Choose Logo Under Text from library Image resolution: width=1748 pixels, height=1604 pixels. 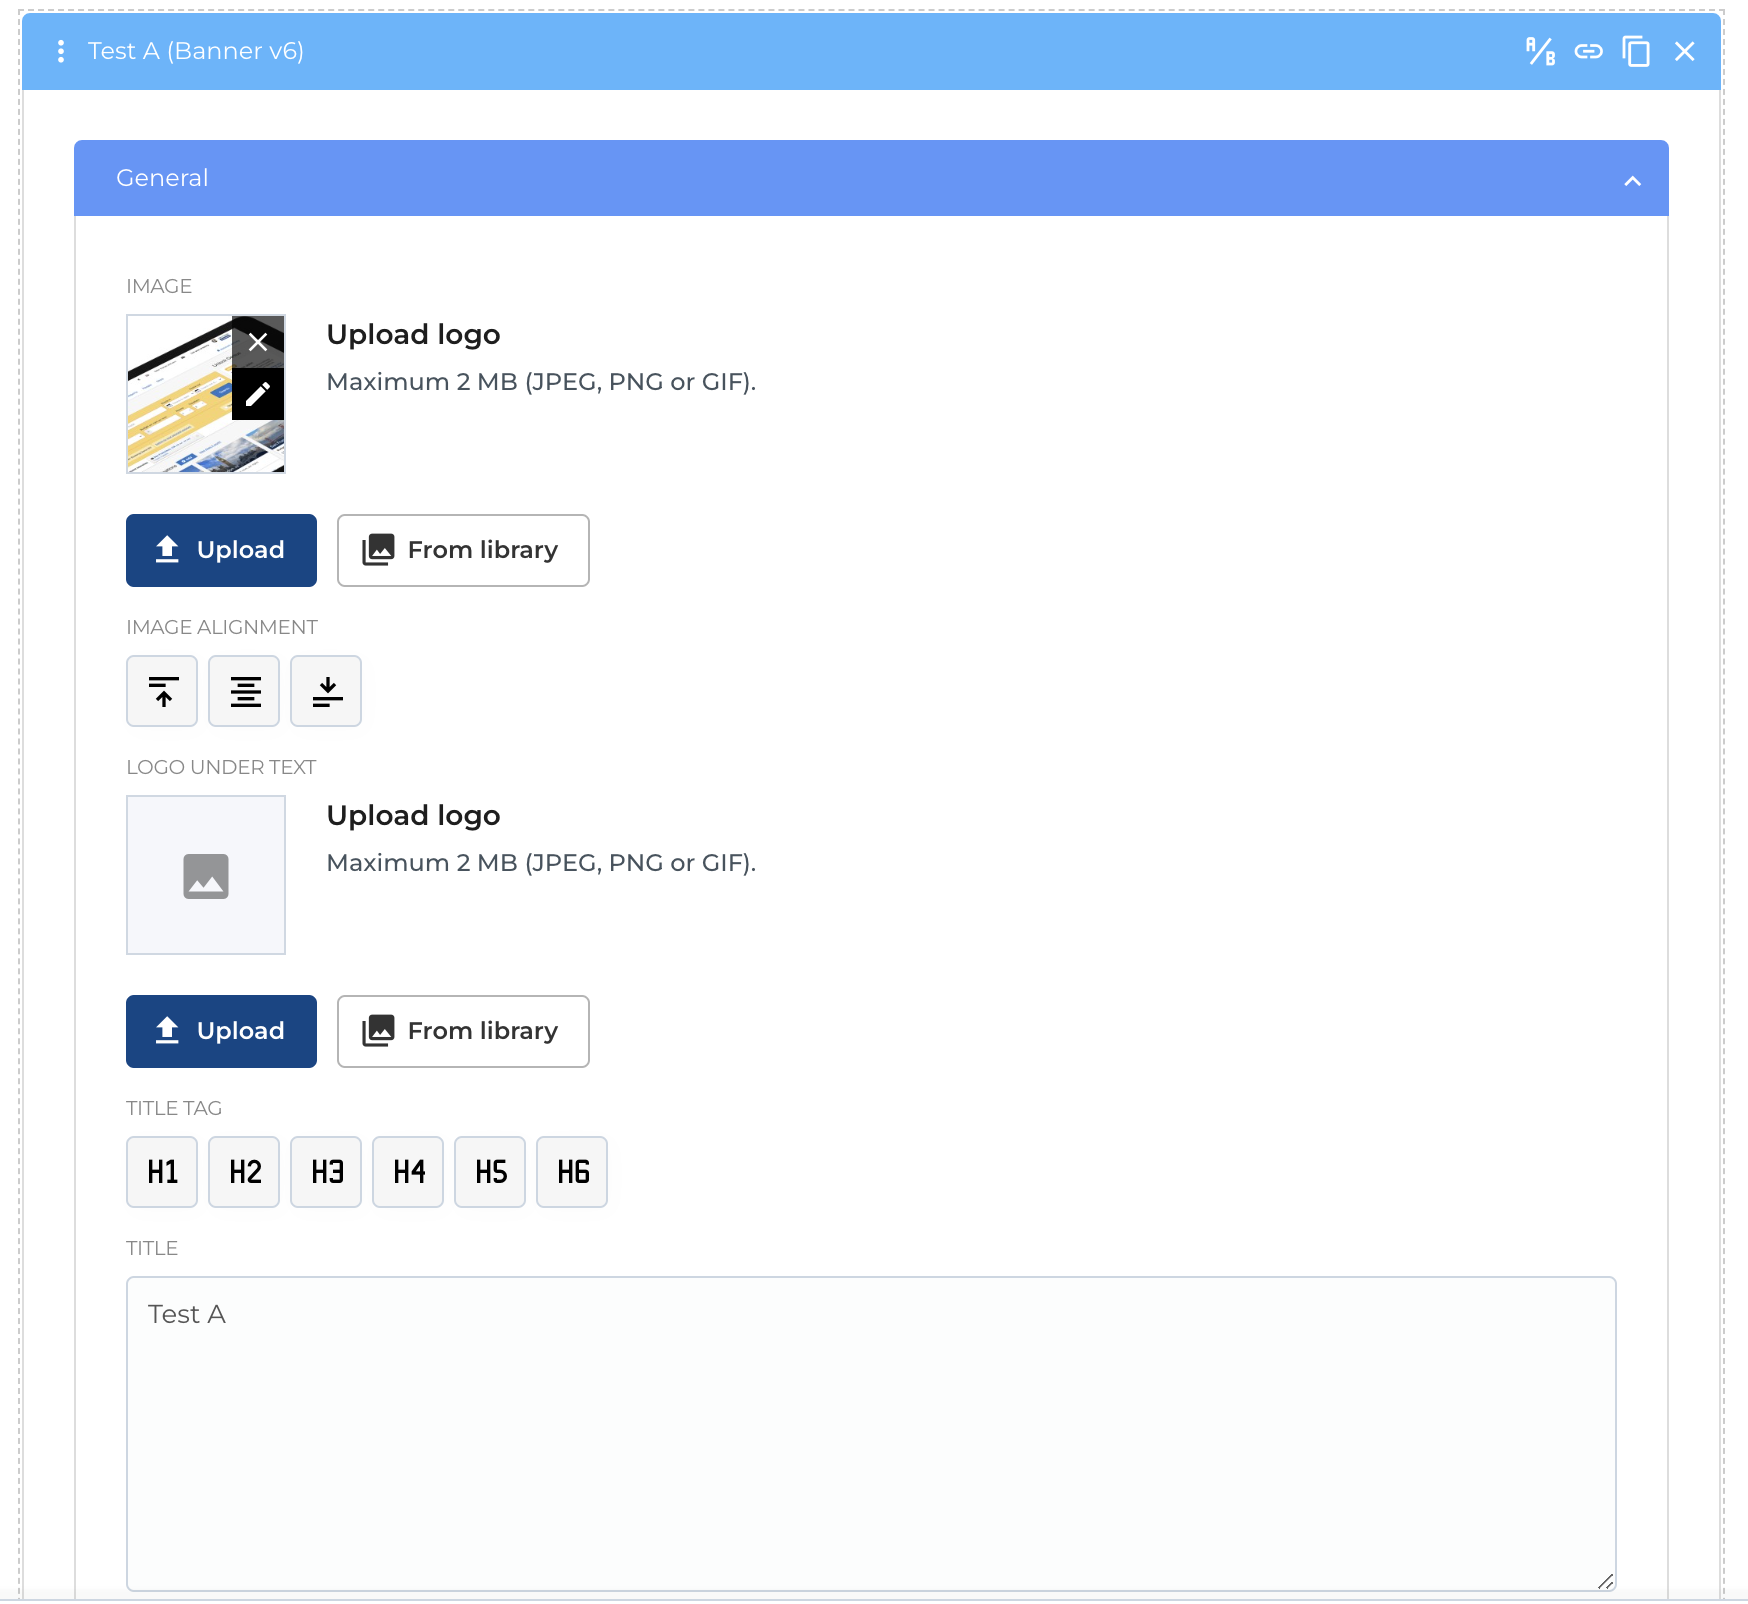click(463, 1031)
